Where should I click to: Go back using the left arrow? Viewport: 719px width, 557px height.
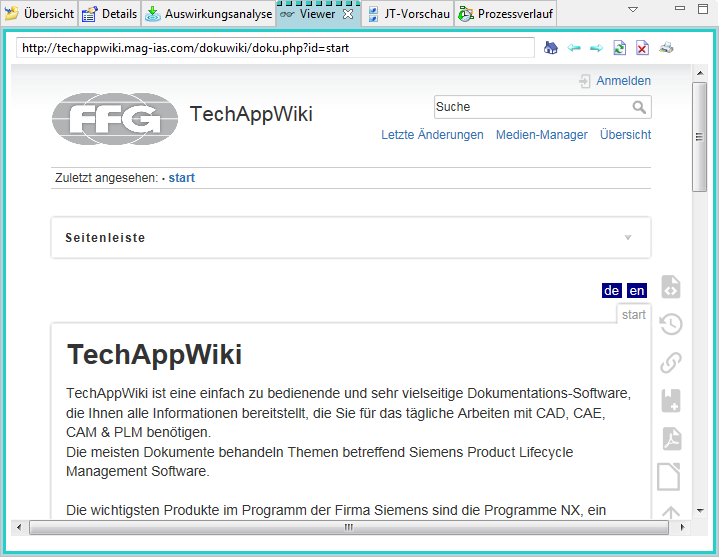click(x=574, y=48)
